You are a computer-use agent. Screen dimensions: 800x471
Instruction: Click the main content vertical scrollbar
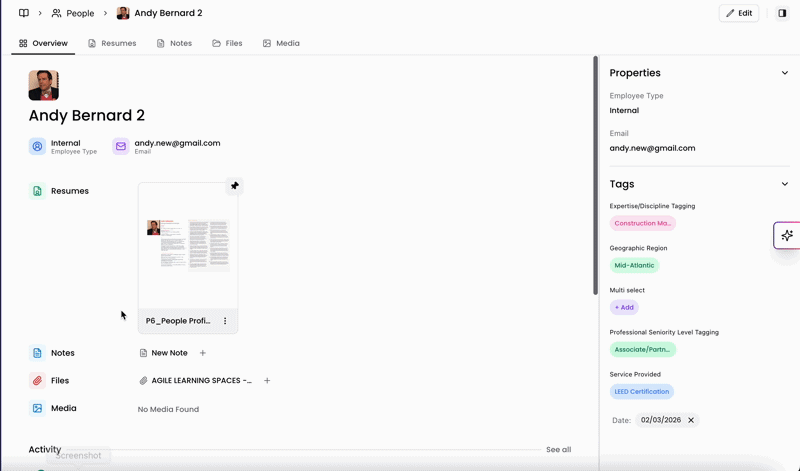coord(595,175)
